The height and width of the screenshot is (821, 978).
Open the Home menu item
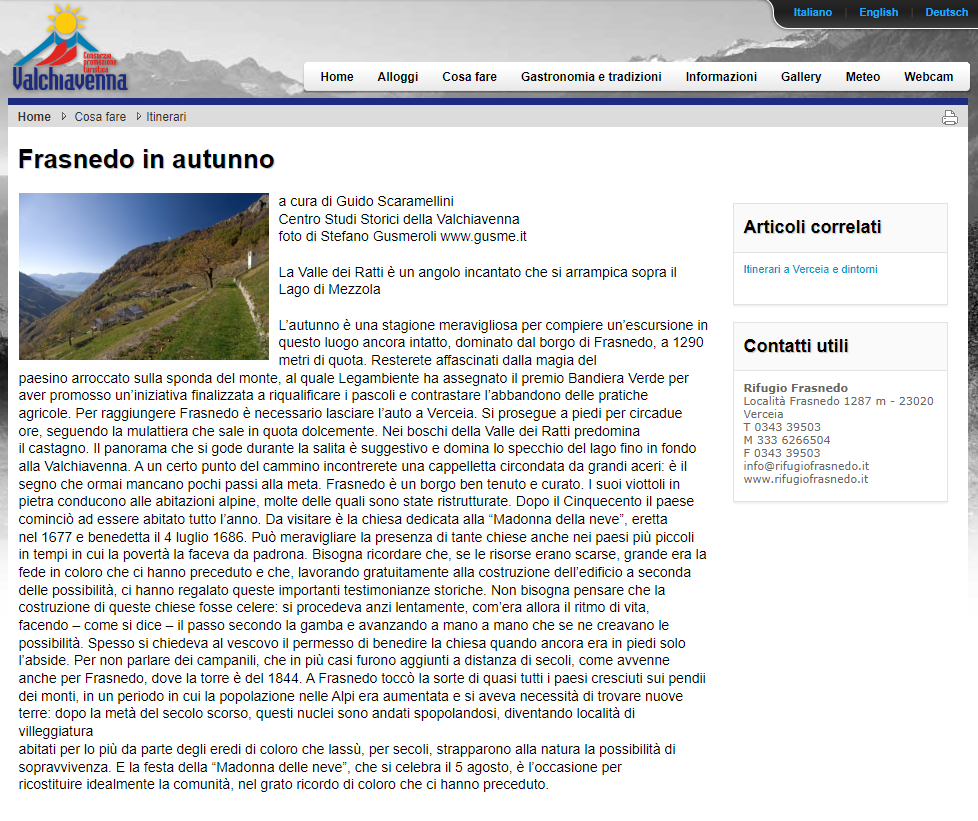(x=337, y=77)
